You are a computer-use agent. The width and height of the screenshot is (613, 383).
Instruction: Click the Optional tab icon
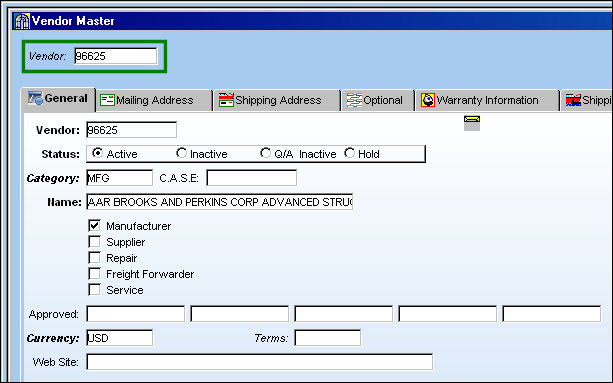354,100
